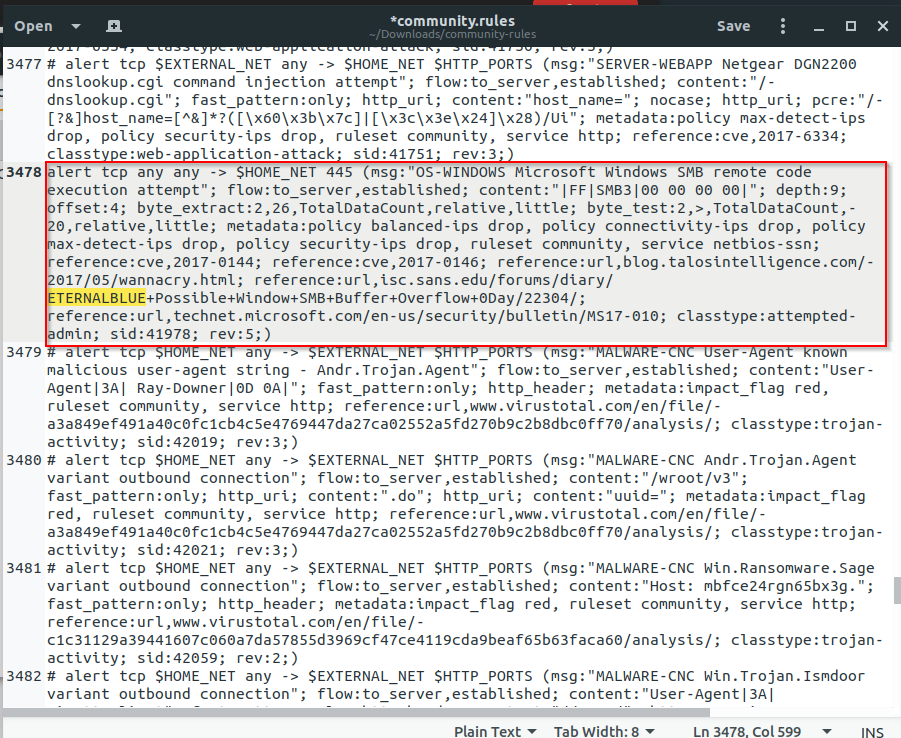Click line number 3477 in gutter
Viewport: 901px width, 738px height.
[24, 64]
